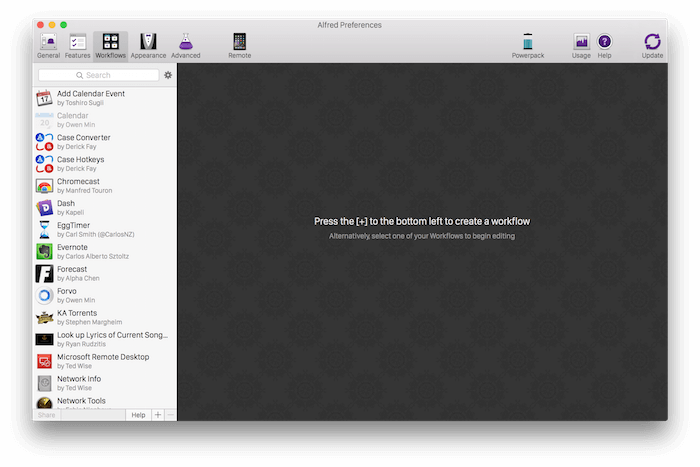This screenshot has width=700, height=467.
Task: Select the Network Tools workflow icon
Action: [x=44, y=403]
